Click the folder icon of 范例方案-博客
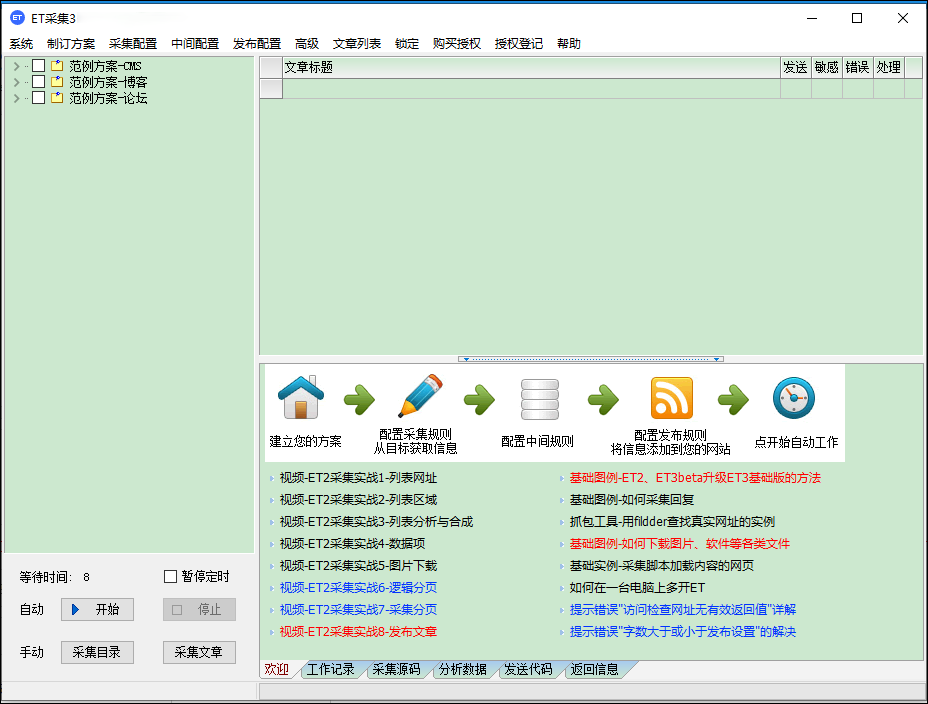This screenshot has height=704, width=928. click(57, 82)
